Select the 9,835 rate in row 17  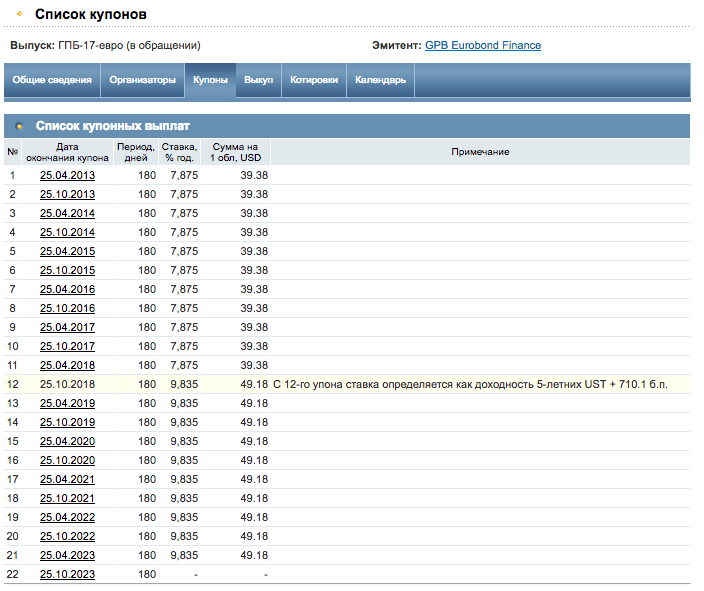[x=184, y=480]
